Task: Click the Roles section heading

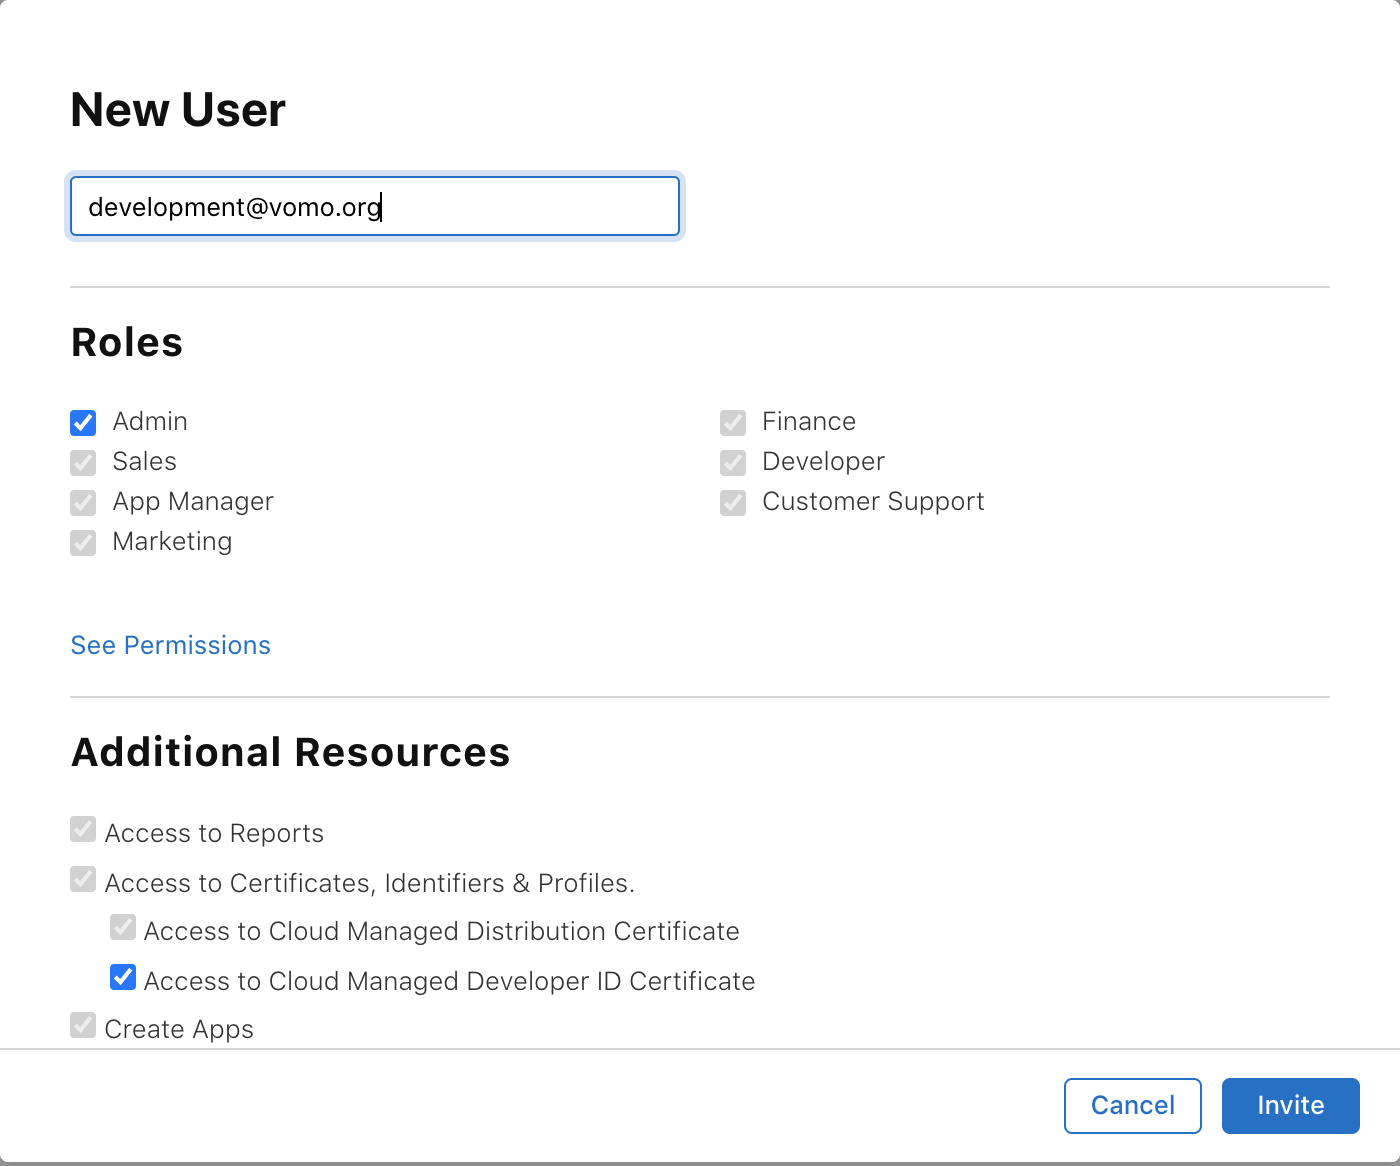Action: (127, 342)
